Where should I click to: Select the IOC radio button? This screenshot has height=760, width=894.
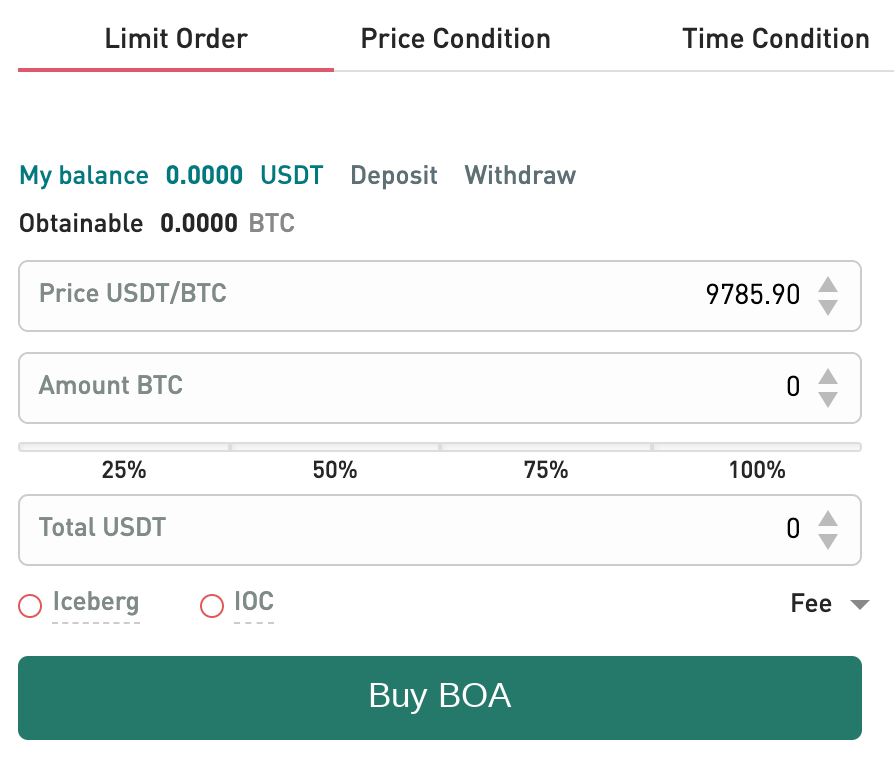(x=212, y=605)
